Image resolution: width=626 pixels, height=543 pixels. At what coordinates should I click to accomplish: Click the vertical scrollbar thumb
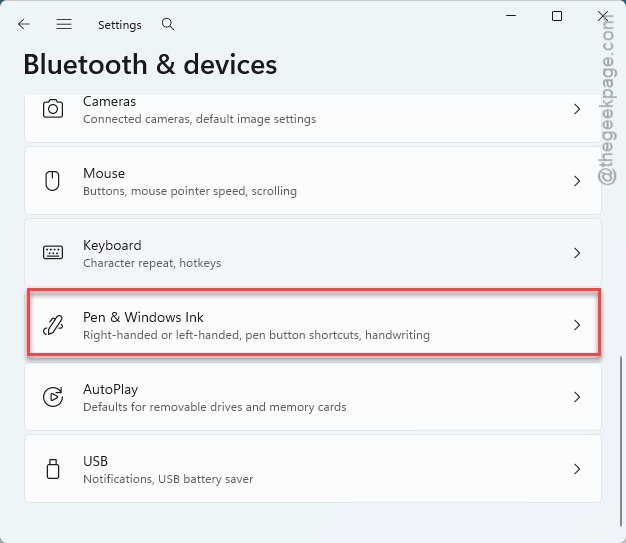[x=621, y=441]
